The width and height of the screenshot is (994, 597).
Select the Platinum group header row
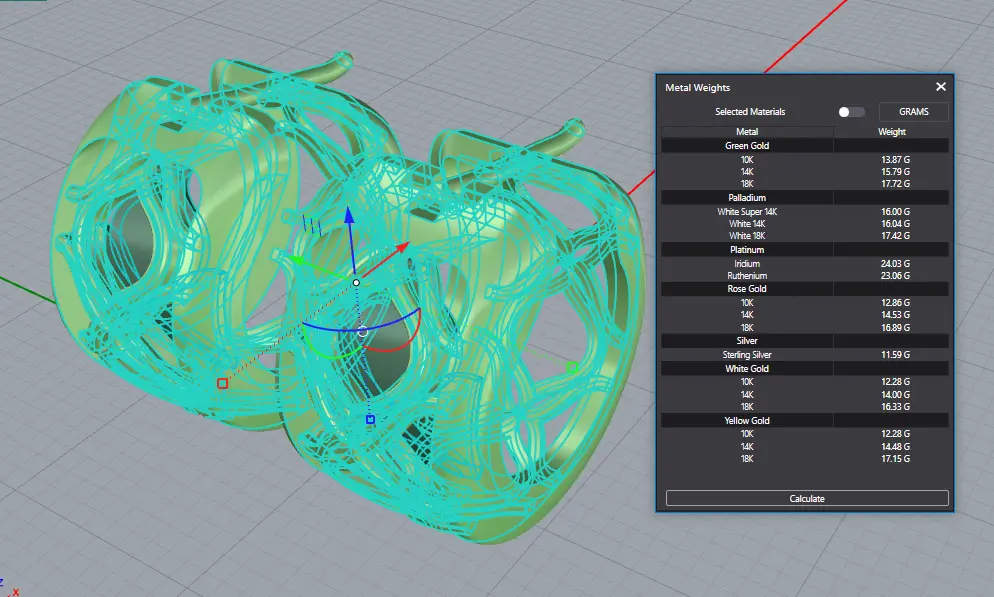[x=747, y=249]
